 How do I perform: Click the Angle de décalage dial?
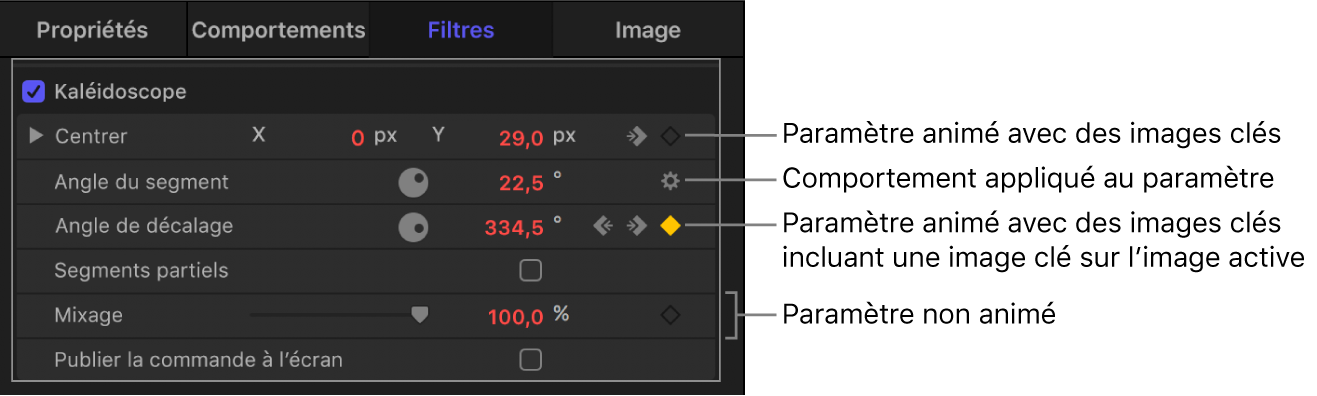pos(413,227)
